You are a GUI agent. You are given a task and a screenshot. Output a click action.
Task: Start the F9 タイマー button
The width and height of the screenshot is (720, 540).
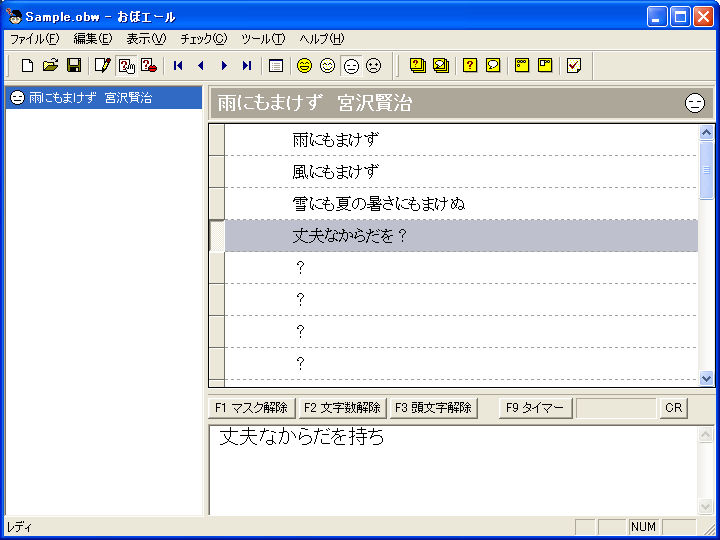tap(535, 408)
